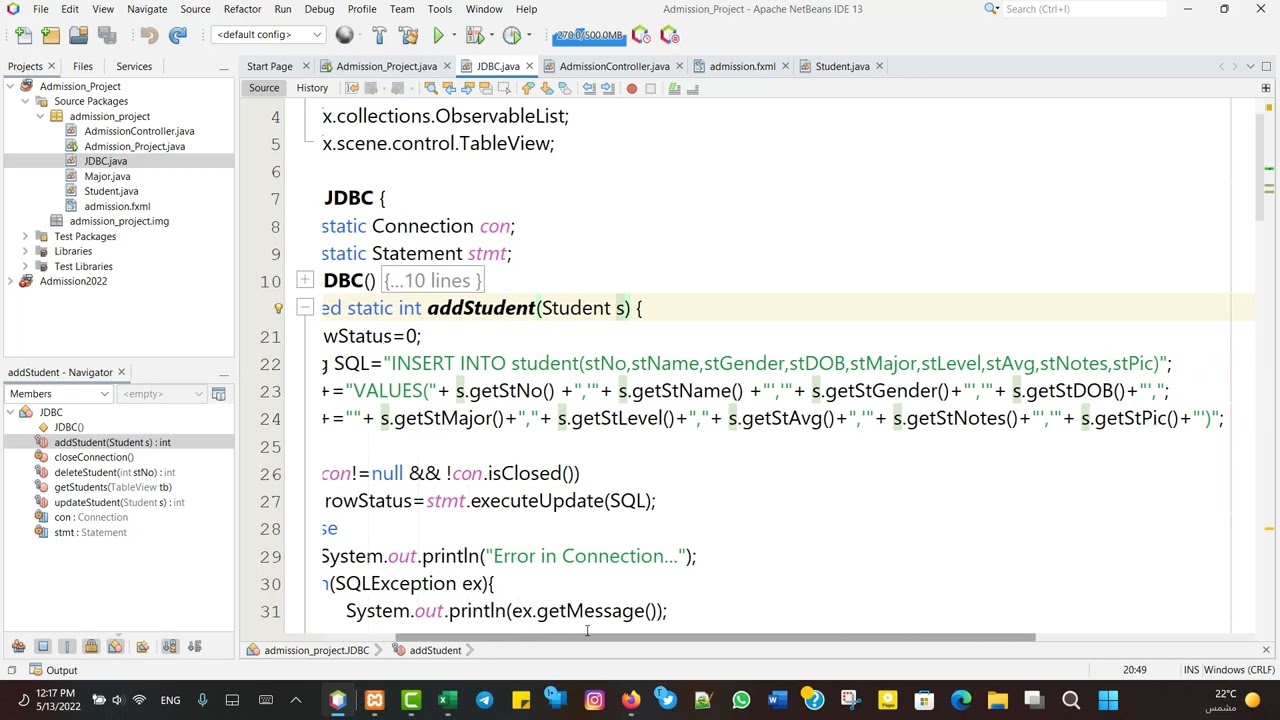
Task: Open the Members dropdown in Navigator
Action: click(59, 394)
